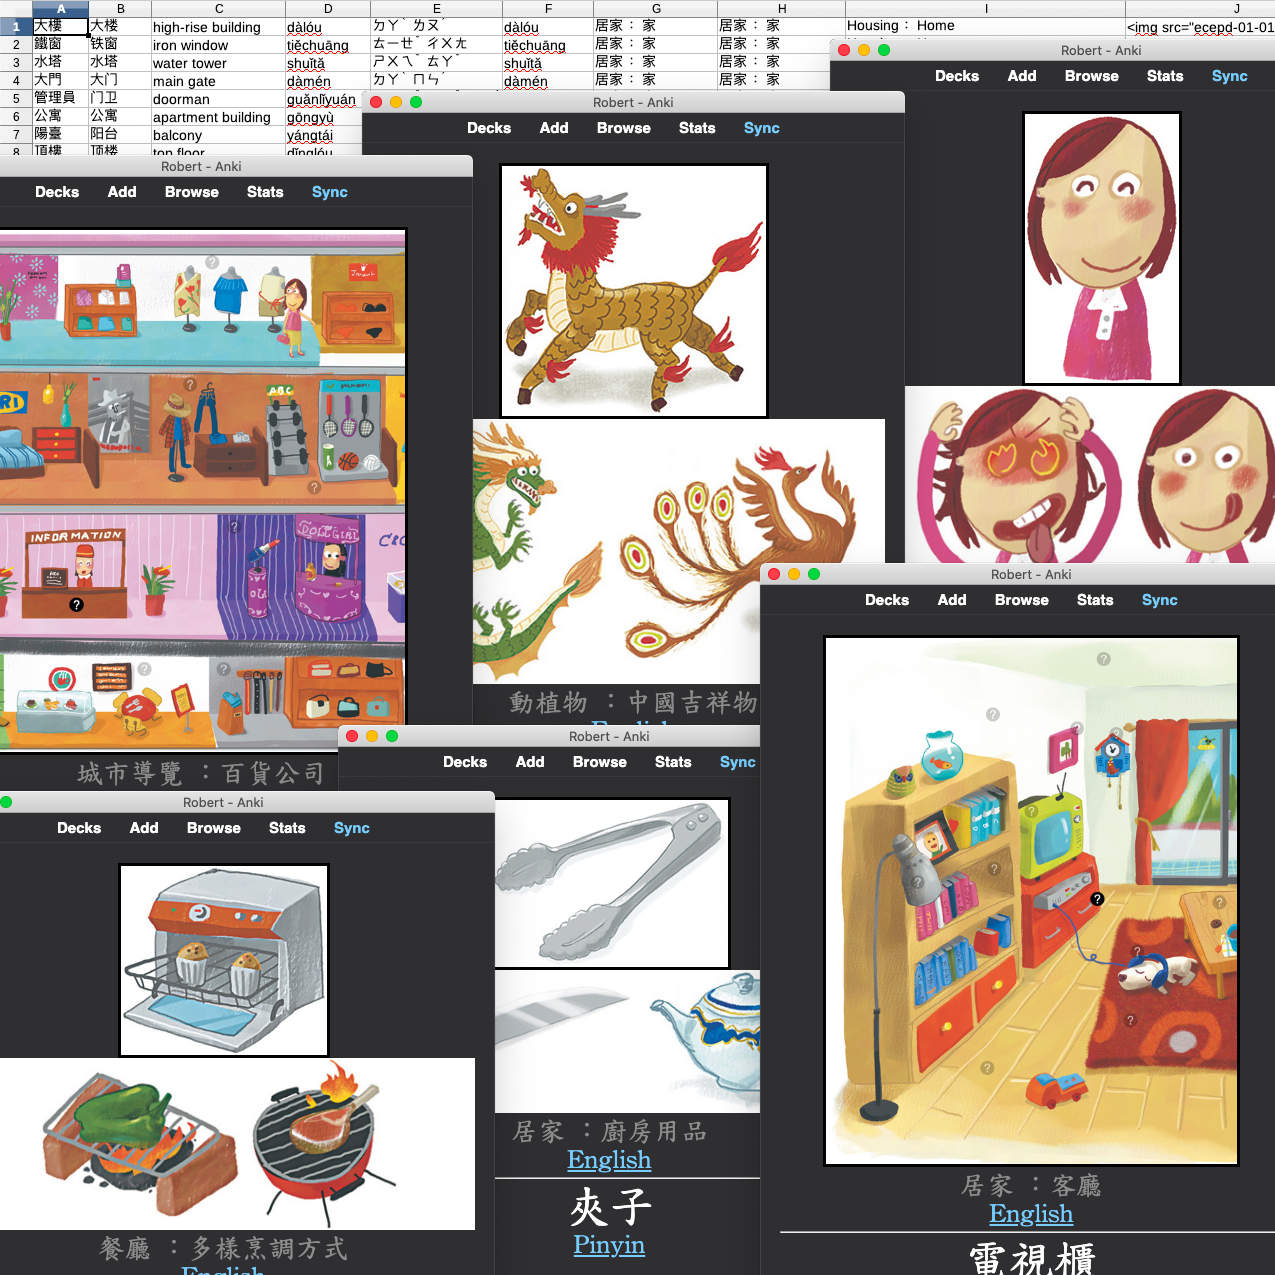Open Decks in the bottom-left Anki window
1275x1275 pixels.
[79, 828]
